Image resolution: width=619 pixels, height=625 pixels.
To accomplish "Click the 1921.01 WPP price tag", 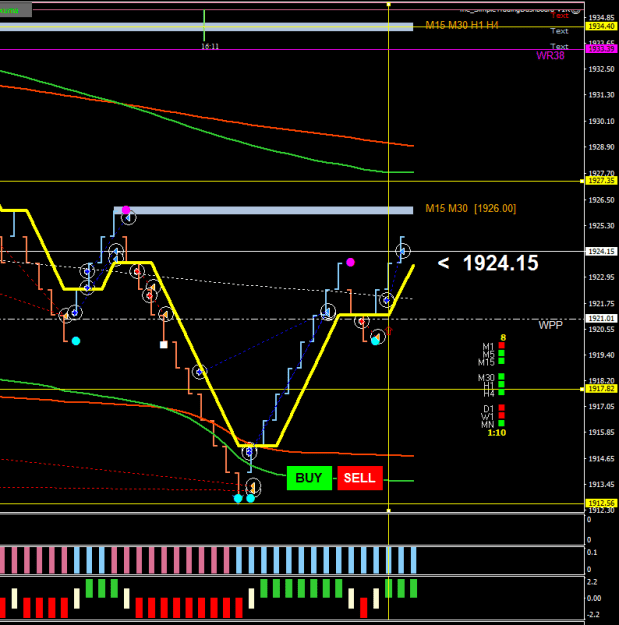I will point(601,318).
